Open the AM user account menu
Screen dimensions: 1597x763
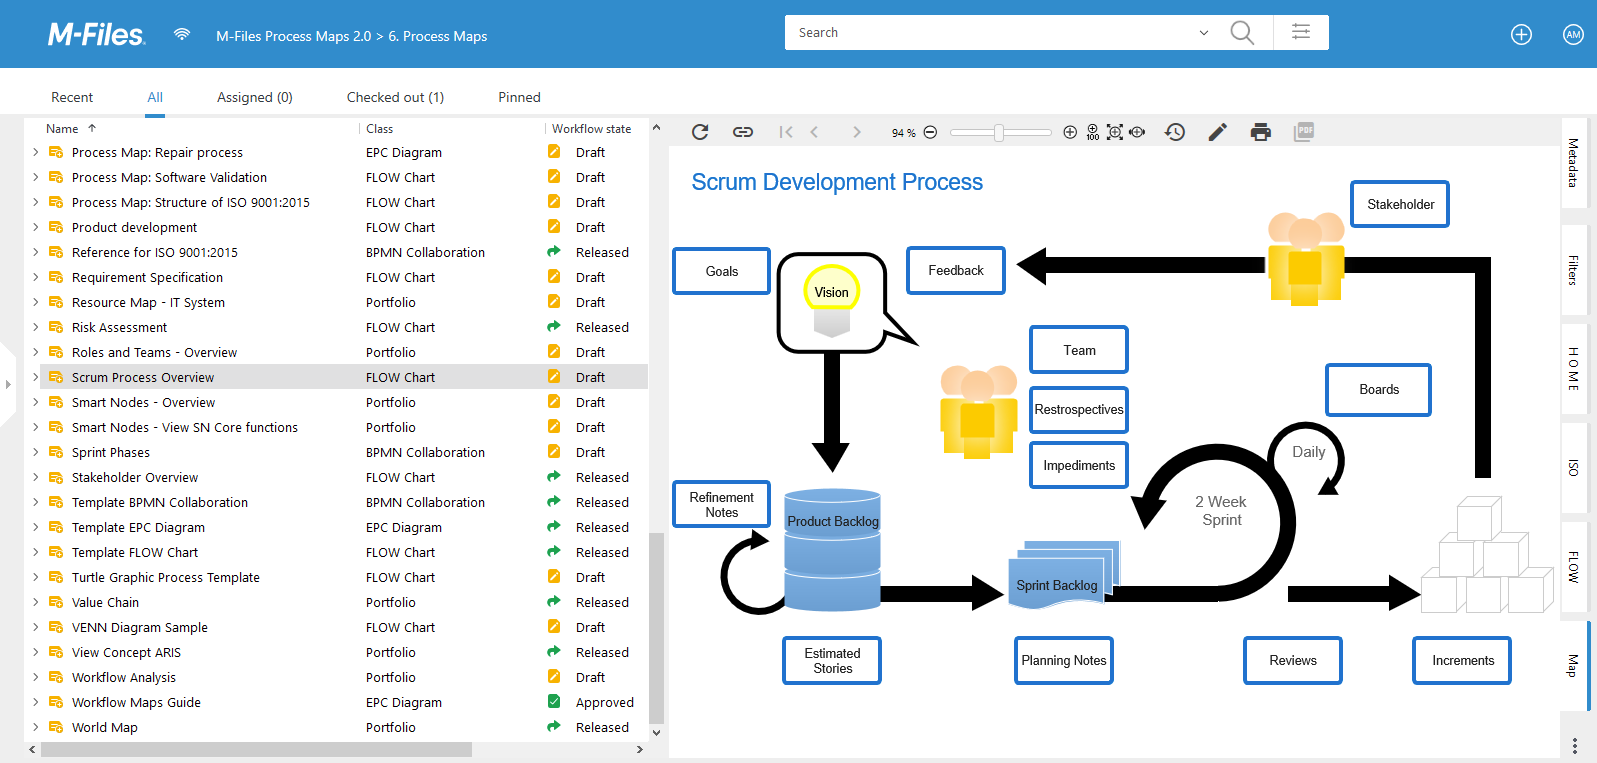(1573, 35)
